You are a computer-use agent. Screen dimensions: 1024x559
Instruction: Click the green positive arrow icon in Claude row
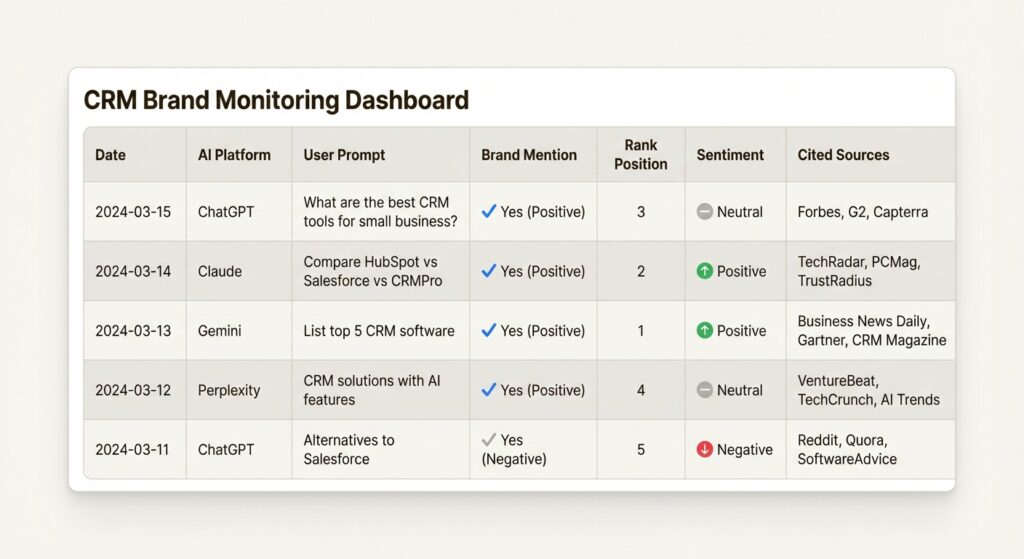point(705,271)
